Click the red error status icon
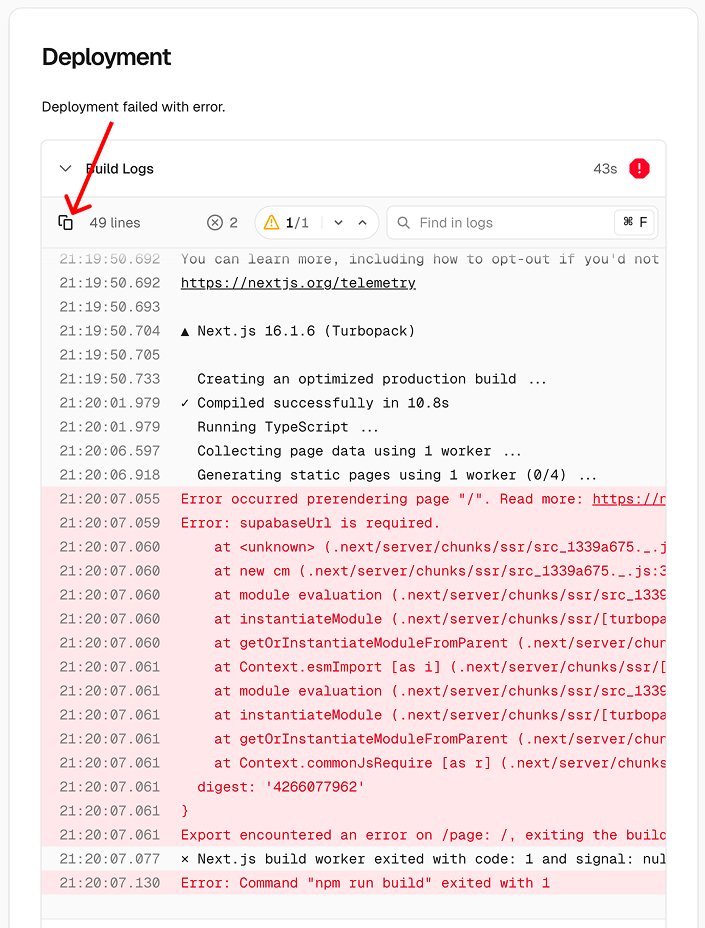The width and height of the screenshot is (705, 928). [639, 169]
